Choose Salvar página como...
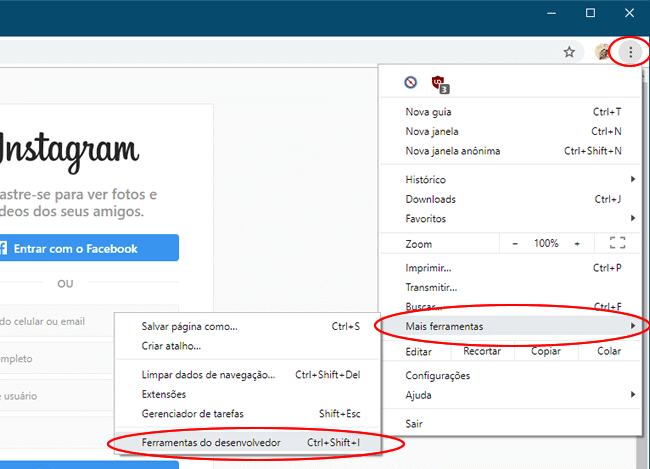 point(247,326)
